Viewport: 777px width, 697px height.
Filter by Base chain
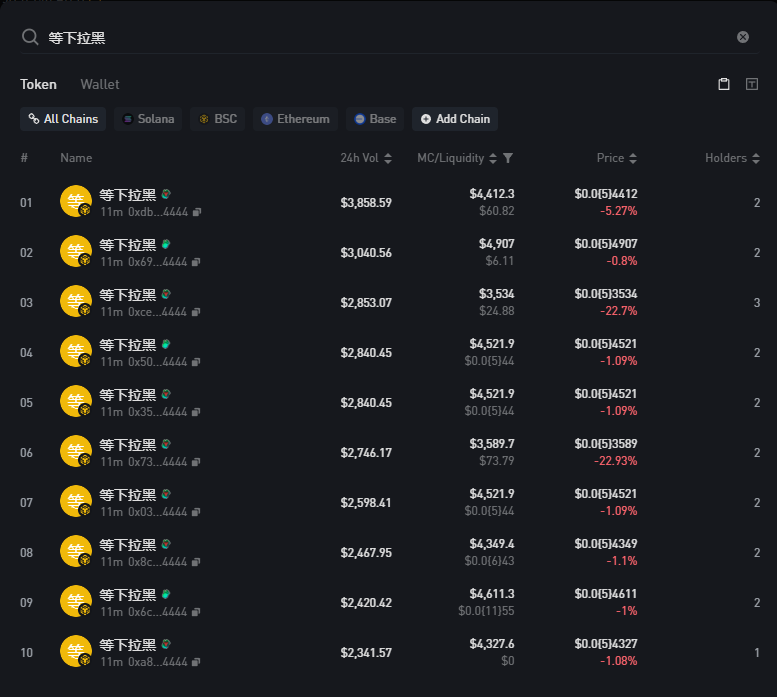[x=375, y=119]
